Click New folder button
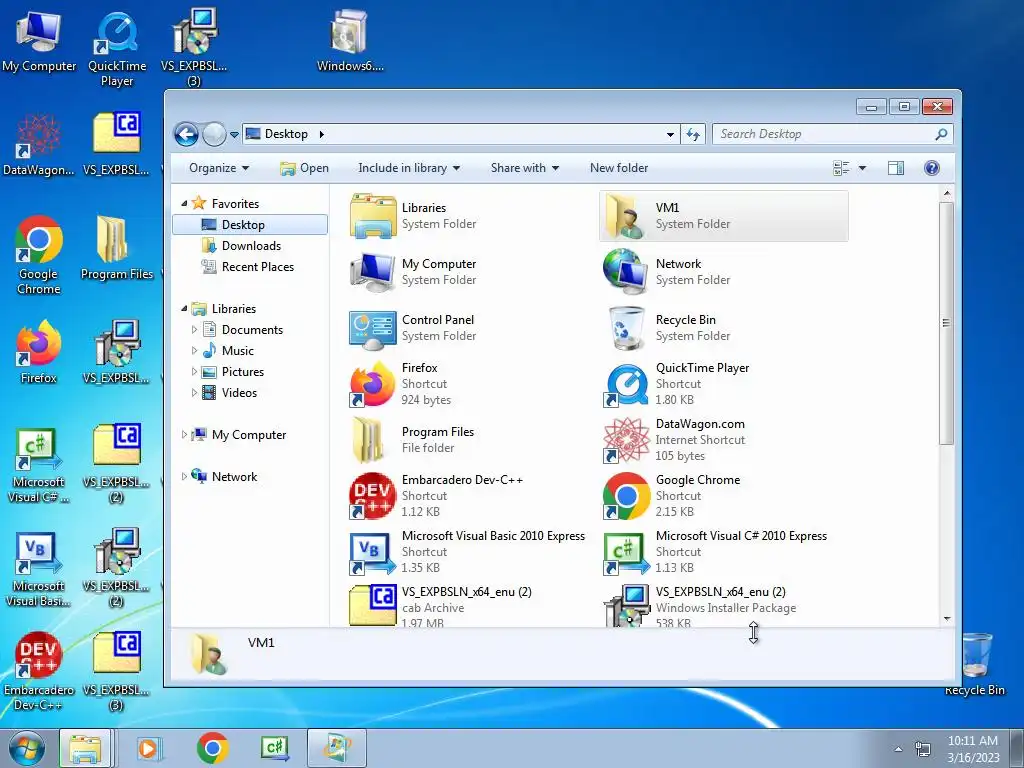 pyautogui.click(x=618, y=168)
